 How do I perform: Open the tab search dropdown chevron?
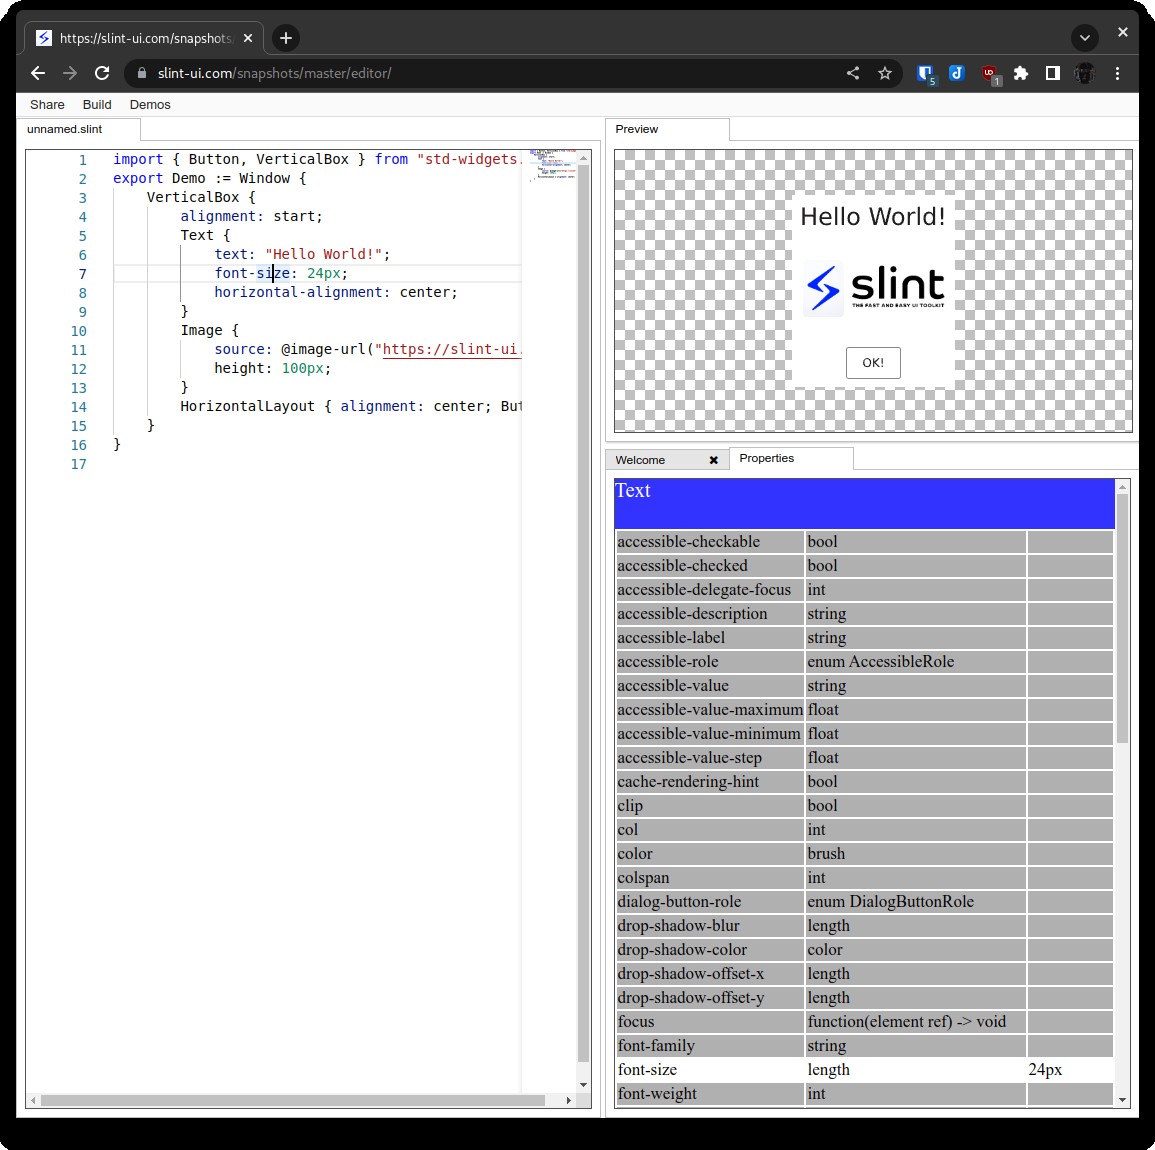(1084, 38)
